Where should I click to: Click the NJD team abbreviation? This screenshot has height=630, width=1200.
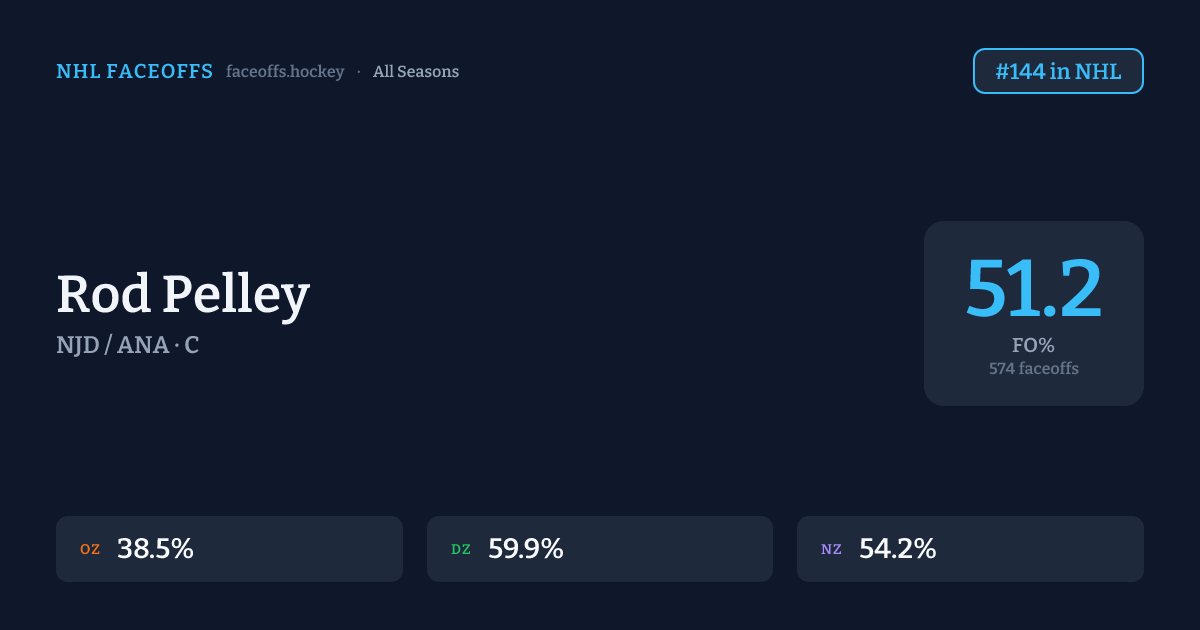76,346
